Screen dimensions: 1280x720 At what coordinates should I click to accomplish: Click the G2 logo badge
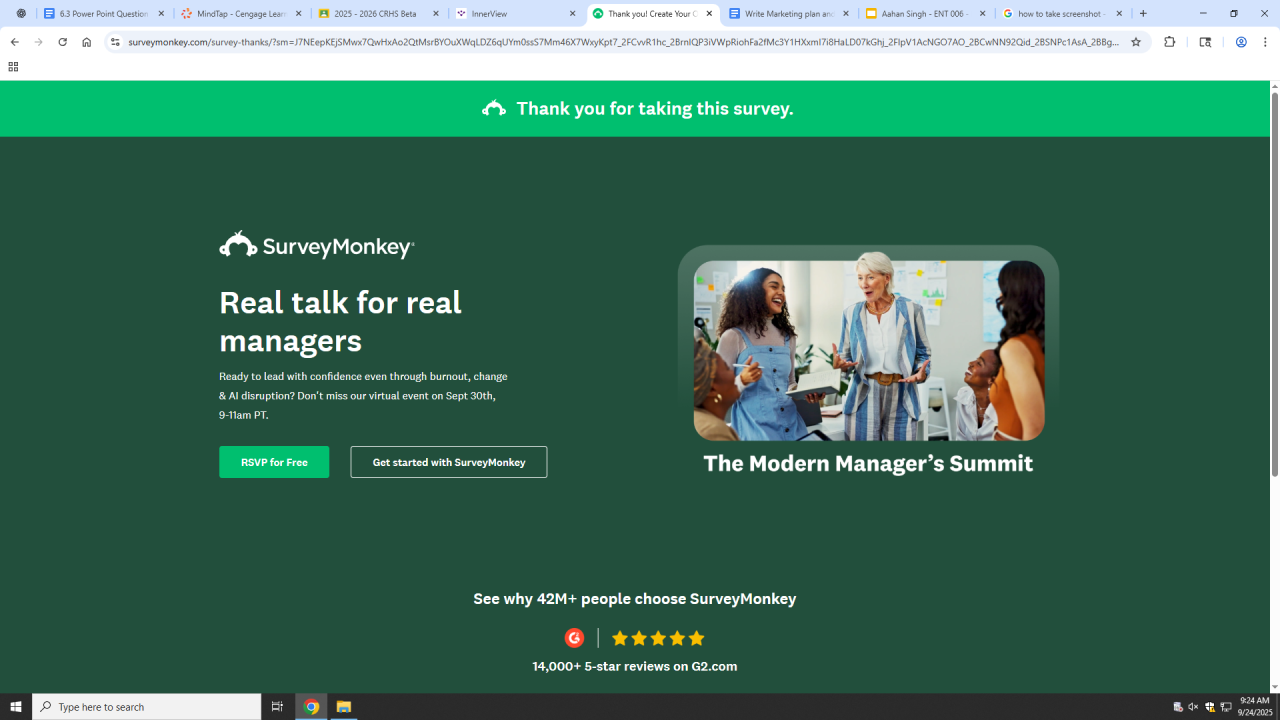click(574, 638)
